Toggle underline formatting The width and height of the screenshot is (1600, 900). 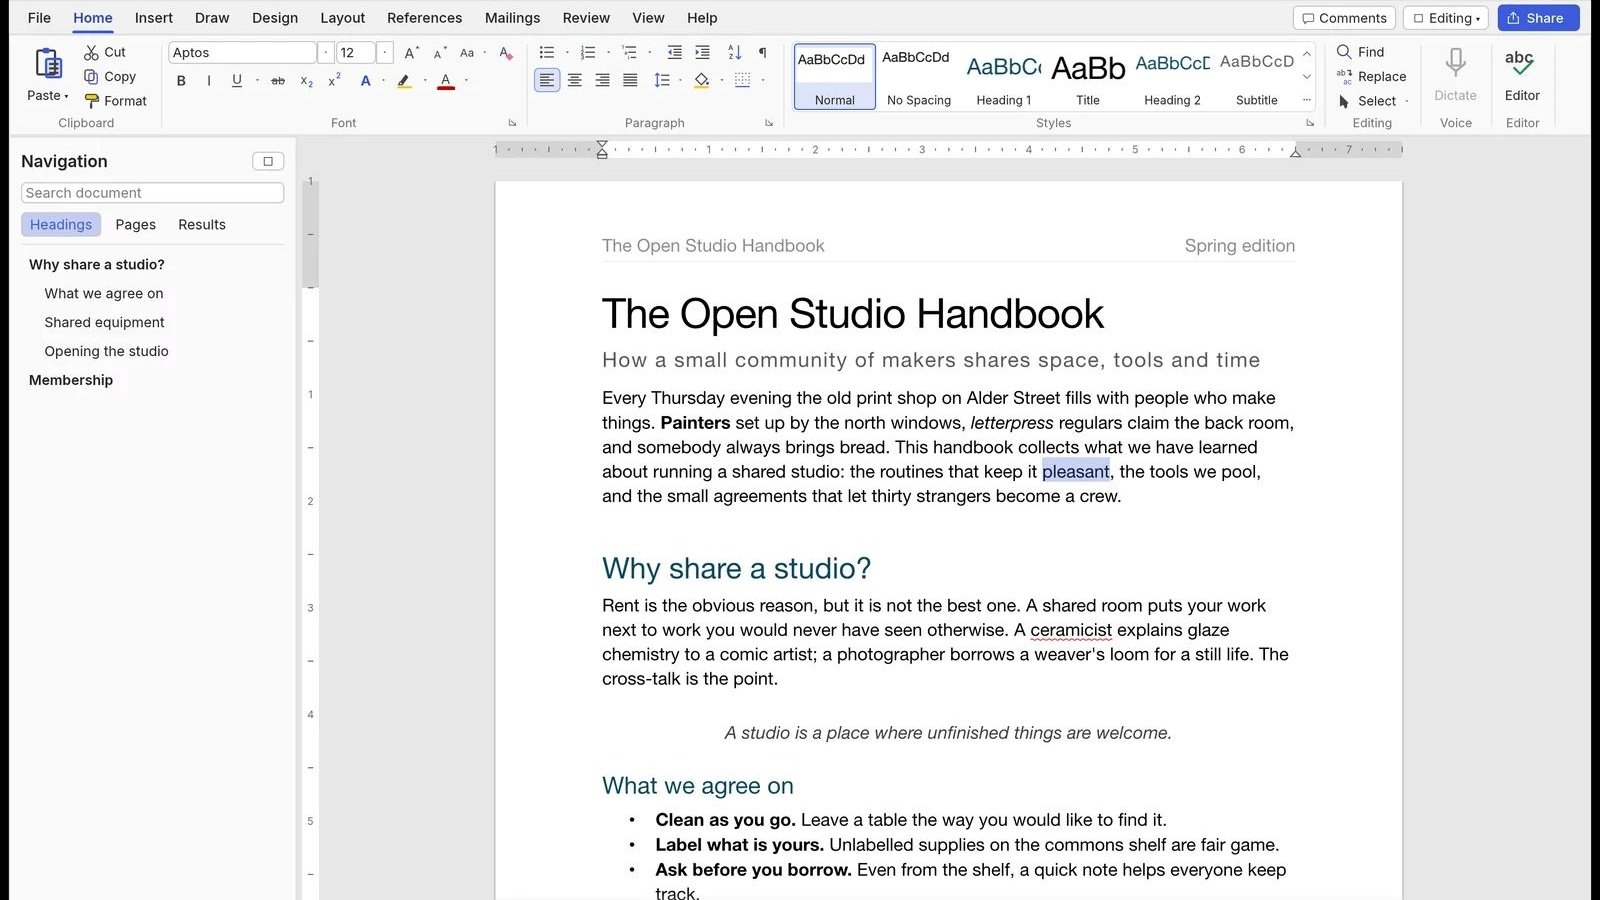tap(237, 81)
